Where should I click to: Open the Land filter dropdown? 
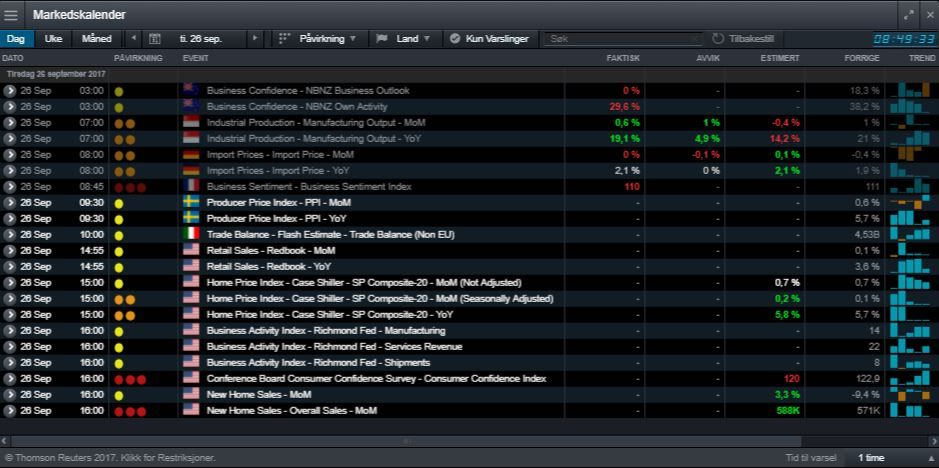(x=404, y=38)
